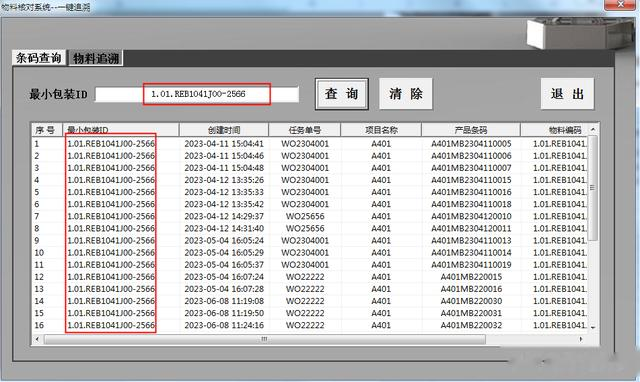Click the vertical scrollbar thumb
Viewport: 640px width, 382px height.
coord(593,188)
